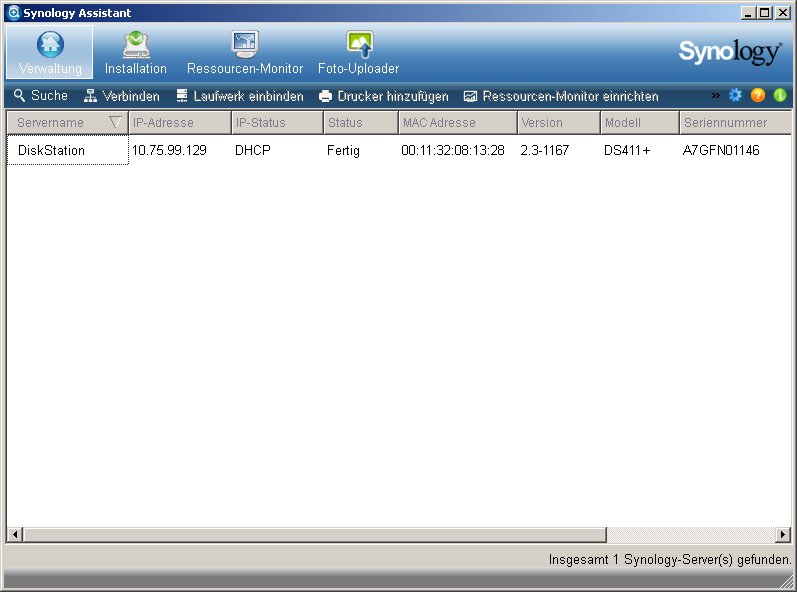Open the Ressourcen-Monitor tab
Image resolution: width=797 pixels, height=592 pixels.
(245, 52)
